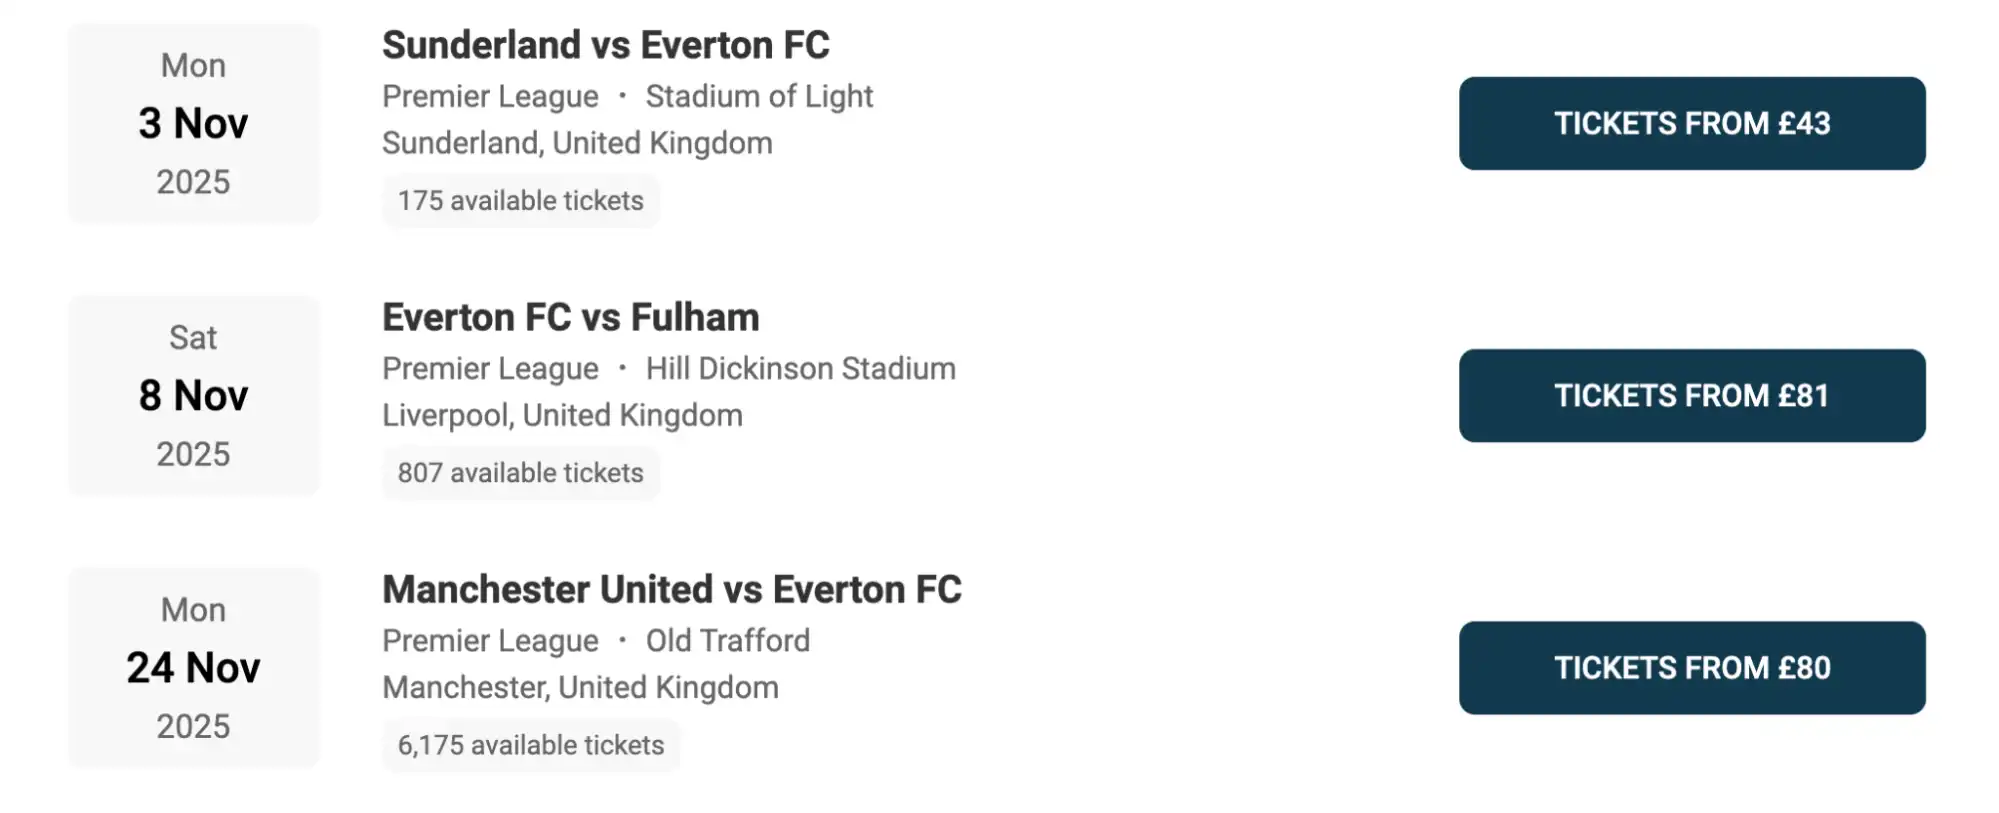Open the Everton FC vs Fulham match page
Viewport: 1999px width, 813px height.
570,317
